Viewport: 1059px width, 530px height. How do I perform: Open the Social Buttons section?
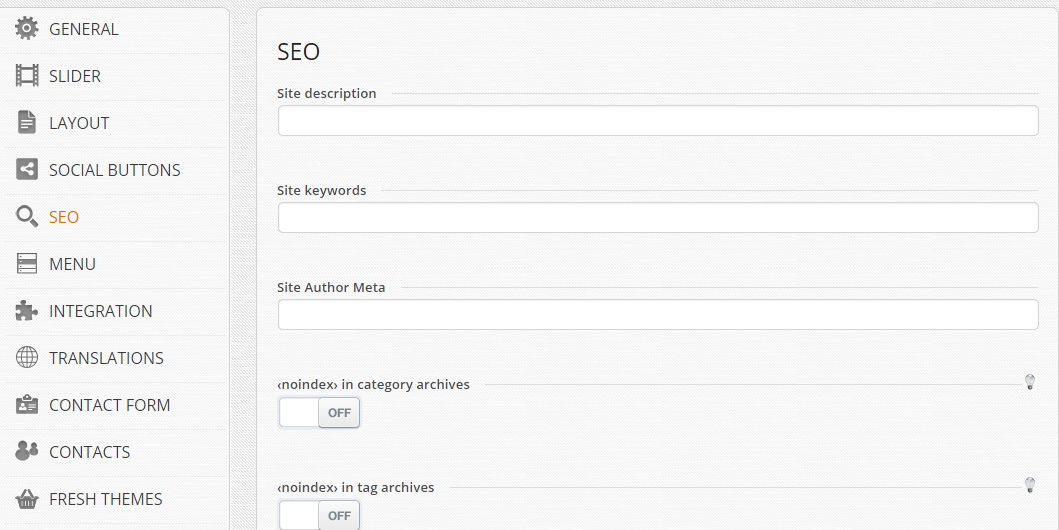[x=114, y=170]
